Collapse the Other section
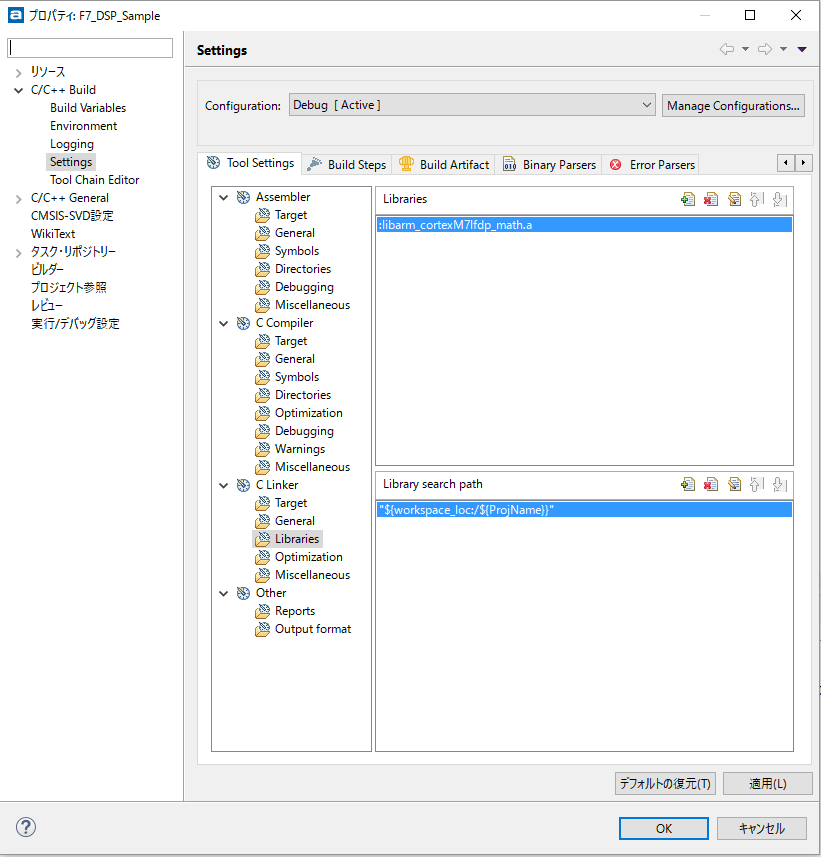 click(224, 594)
